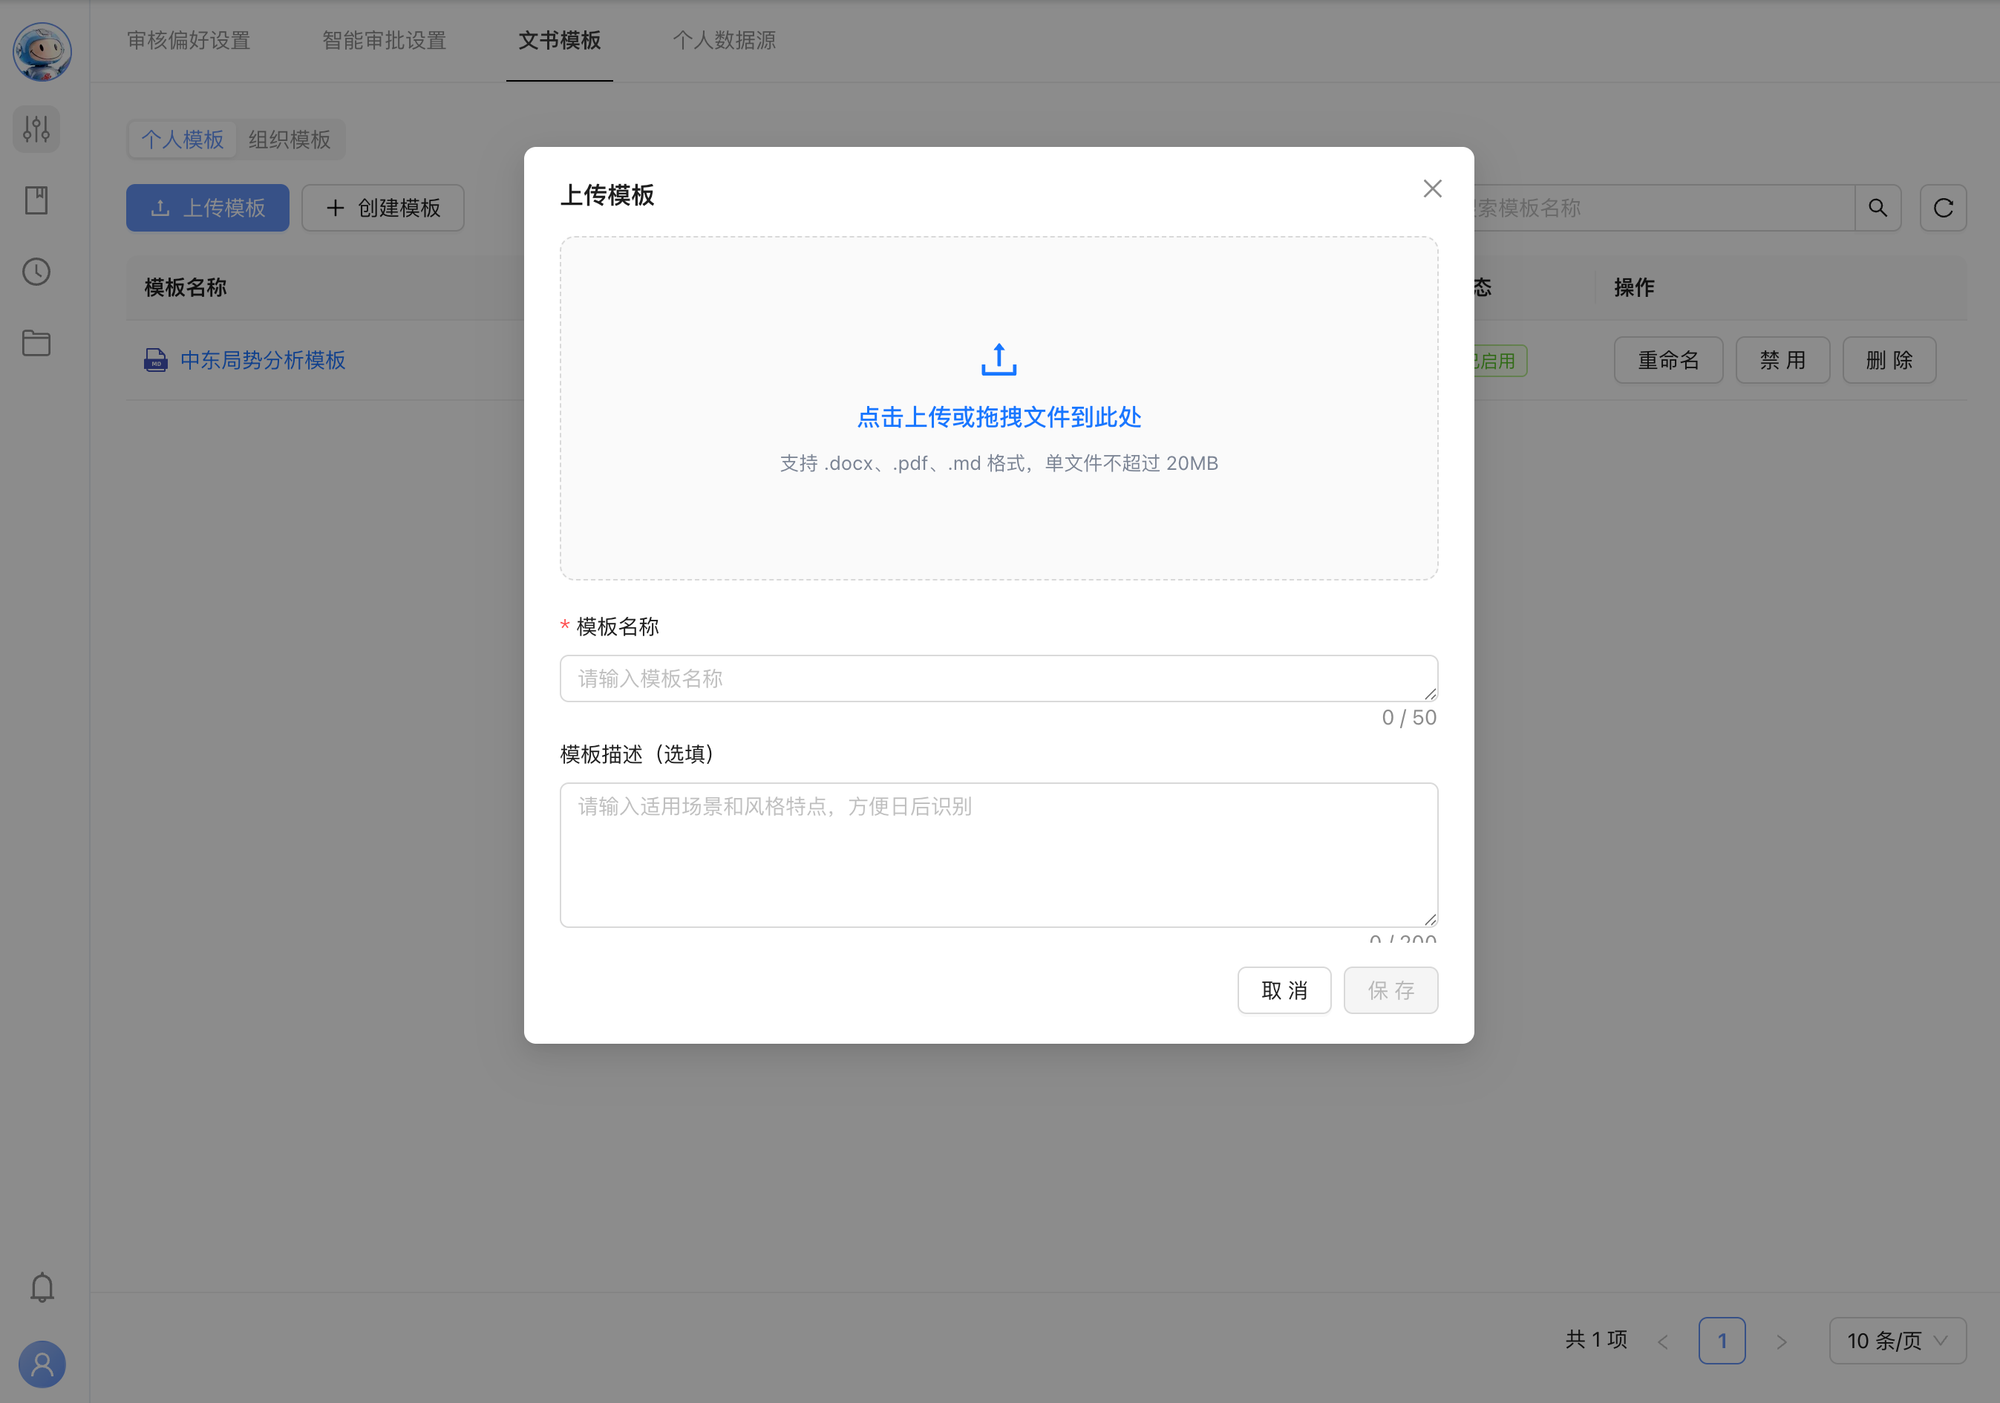The width and height of the screenshot is (2000, 1403).
Task: Click 删除 for 中东局势分析模板
Action: [x=1890, y=360]
